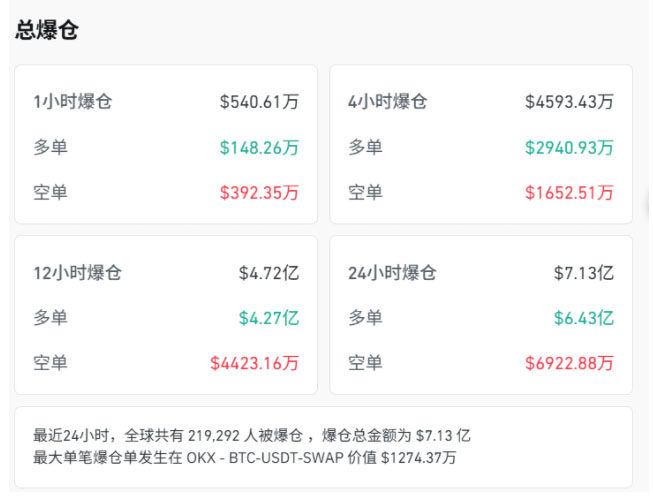
Task: Click the green 1-hour long value $148.26万
Action: pyautogui.click(x=259, y=148)
